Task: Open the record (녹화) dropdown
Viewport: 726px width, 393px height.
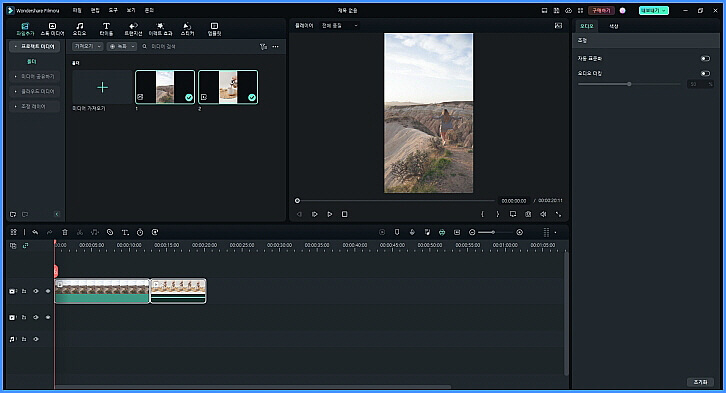Action: [x=121, y=47]
